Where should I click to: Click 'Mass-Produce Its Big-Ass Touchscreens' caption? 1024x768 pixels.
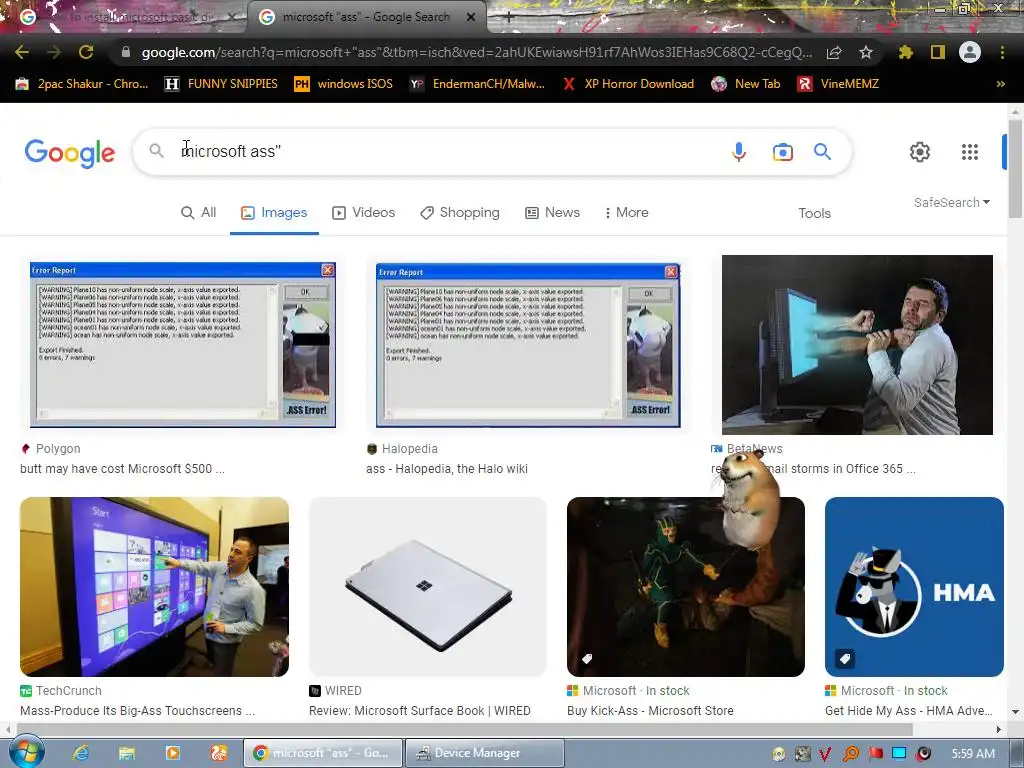[x=137, y=711]
